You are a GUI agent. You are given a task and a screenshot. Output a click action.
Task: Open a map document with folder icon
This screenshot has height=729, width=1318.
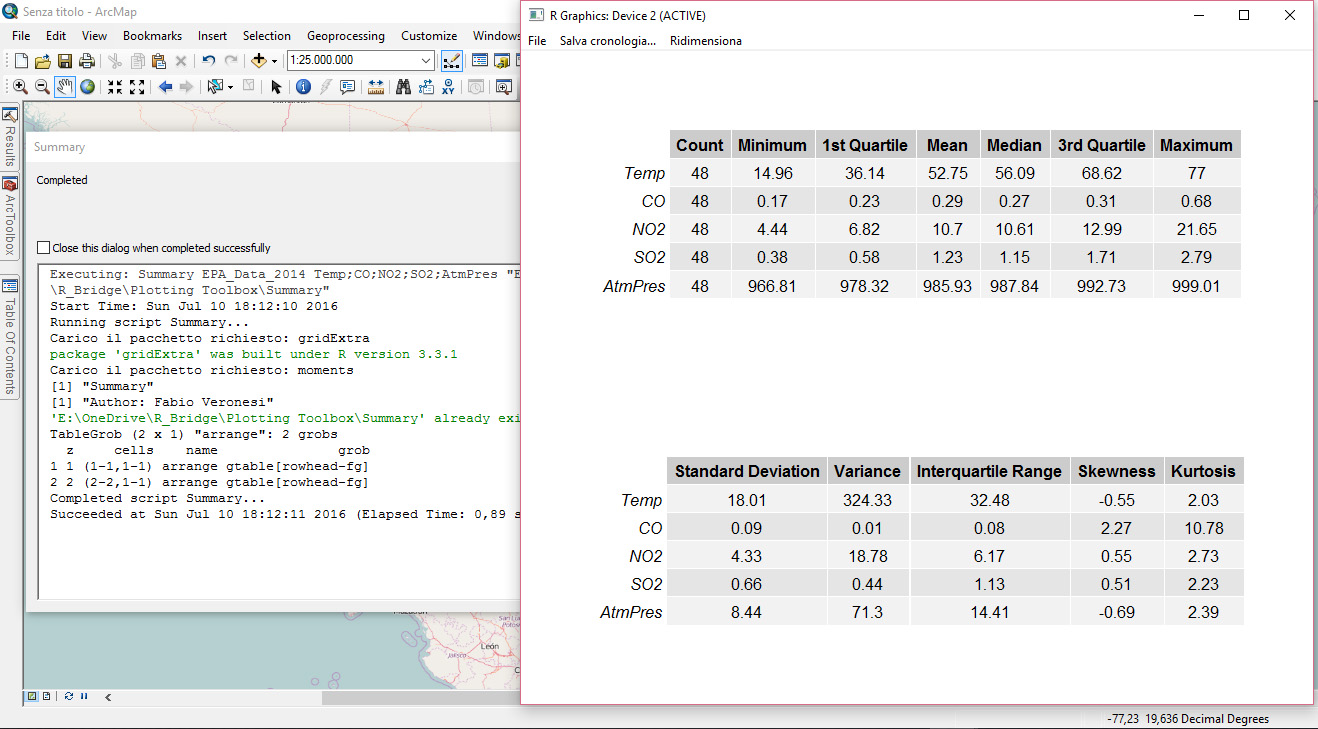(43, 61)
